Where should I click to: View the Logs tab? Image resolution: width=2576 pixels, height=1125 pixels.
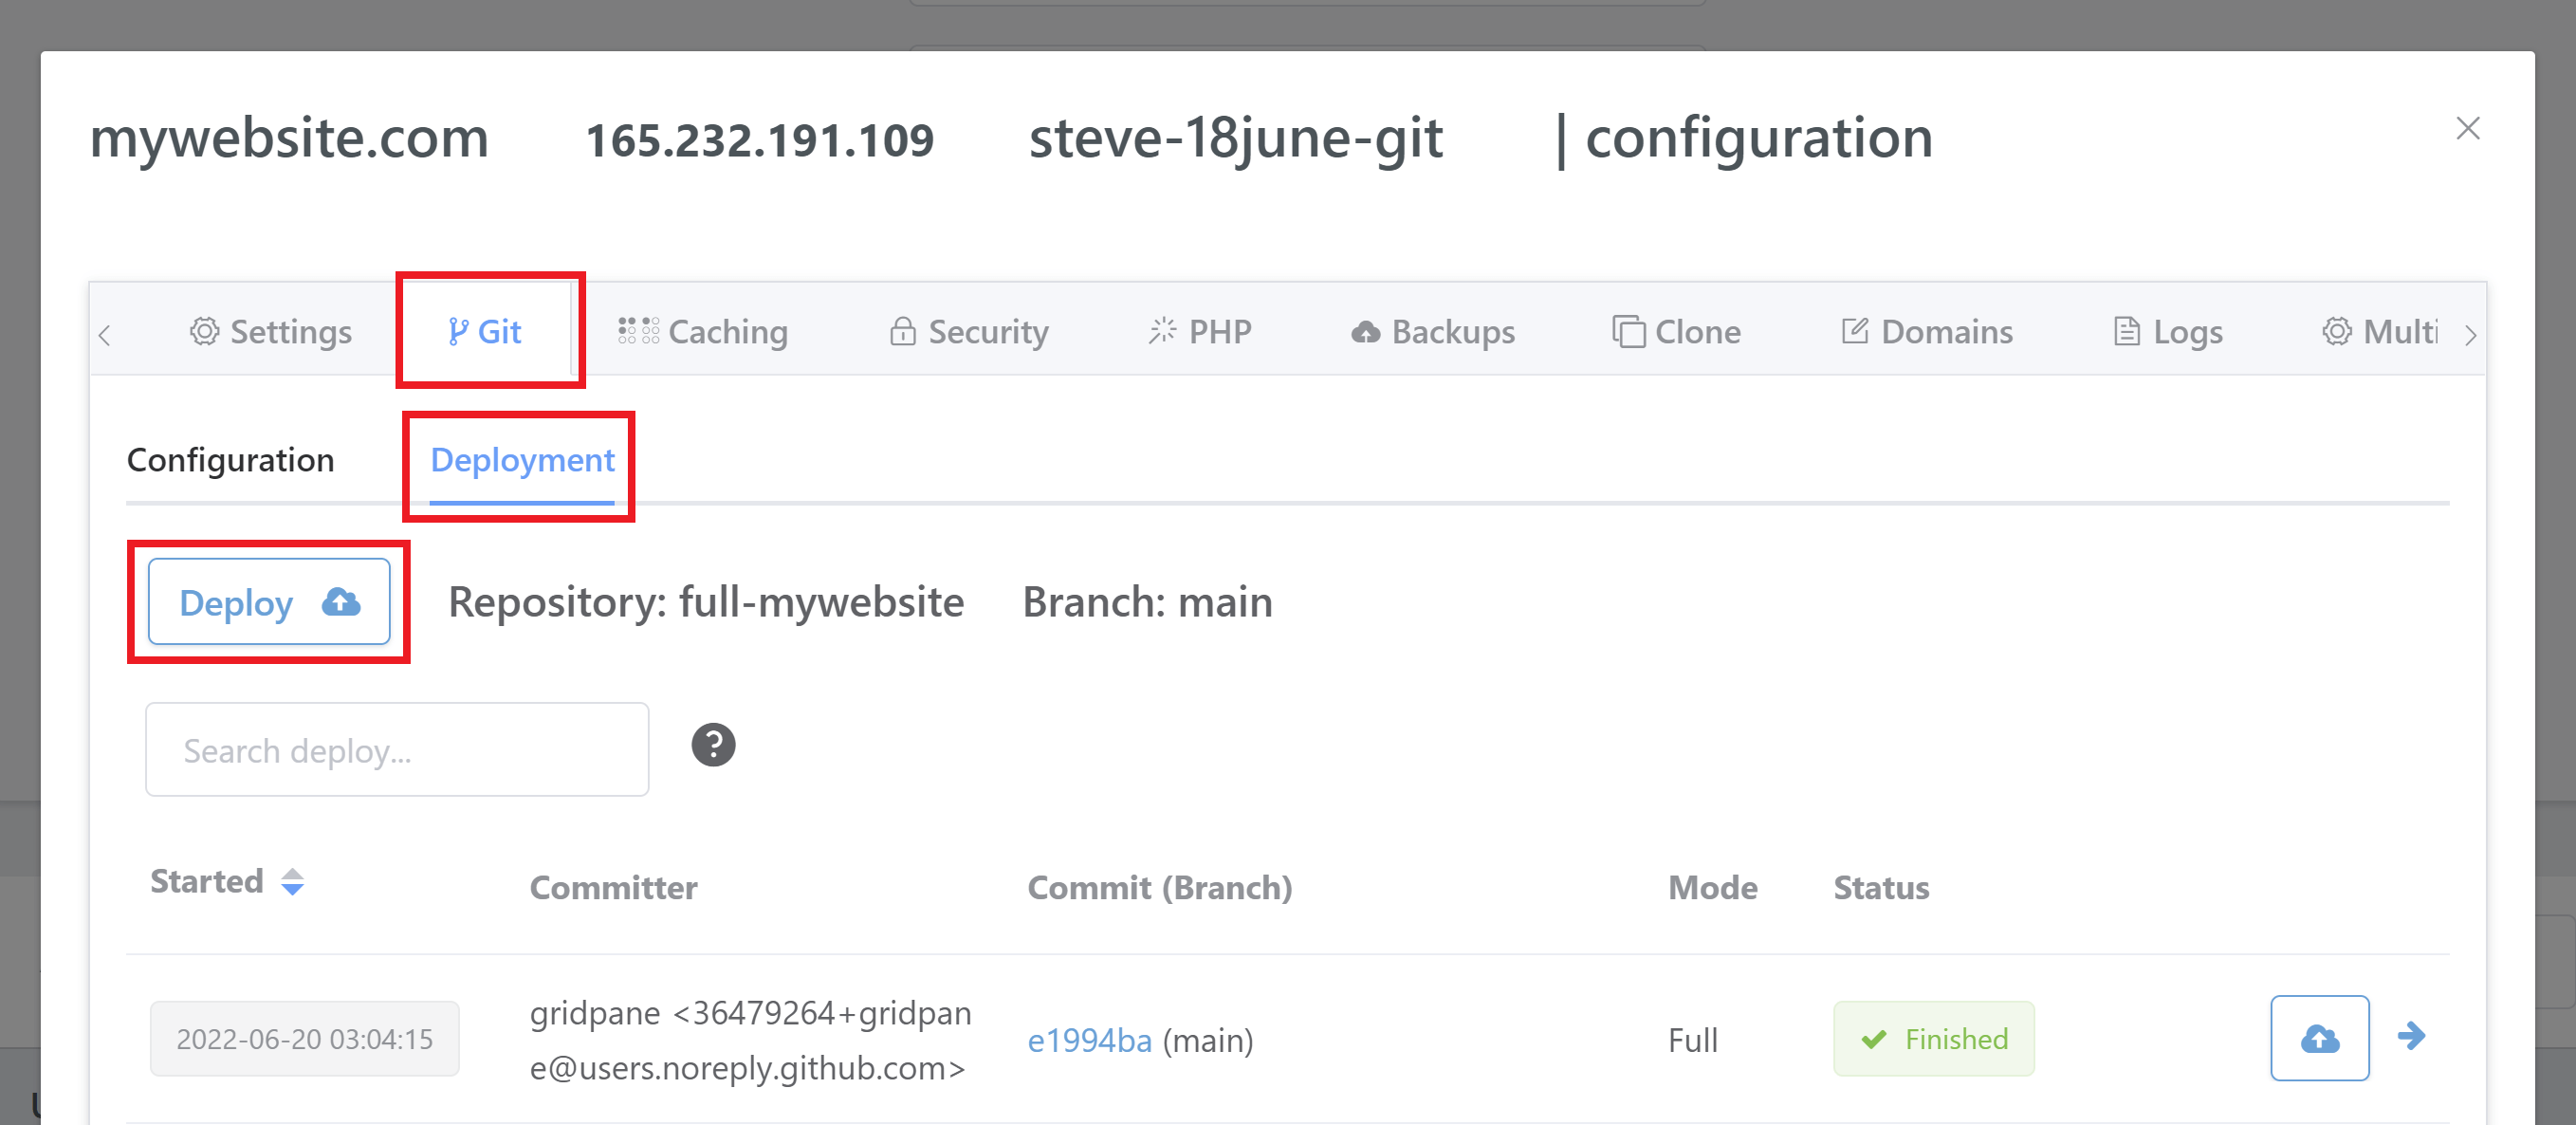2168,331
